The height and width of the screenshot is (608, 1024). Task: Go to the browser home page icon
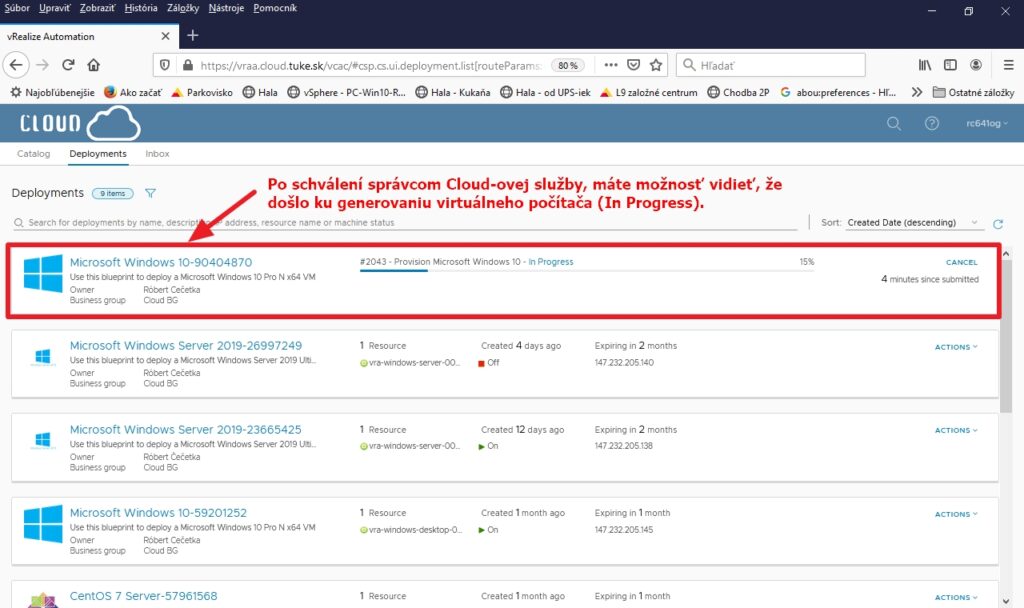(x=94, y=65)
